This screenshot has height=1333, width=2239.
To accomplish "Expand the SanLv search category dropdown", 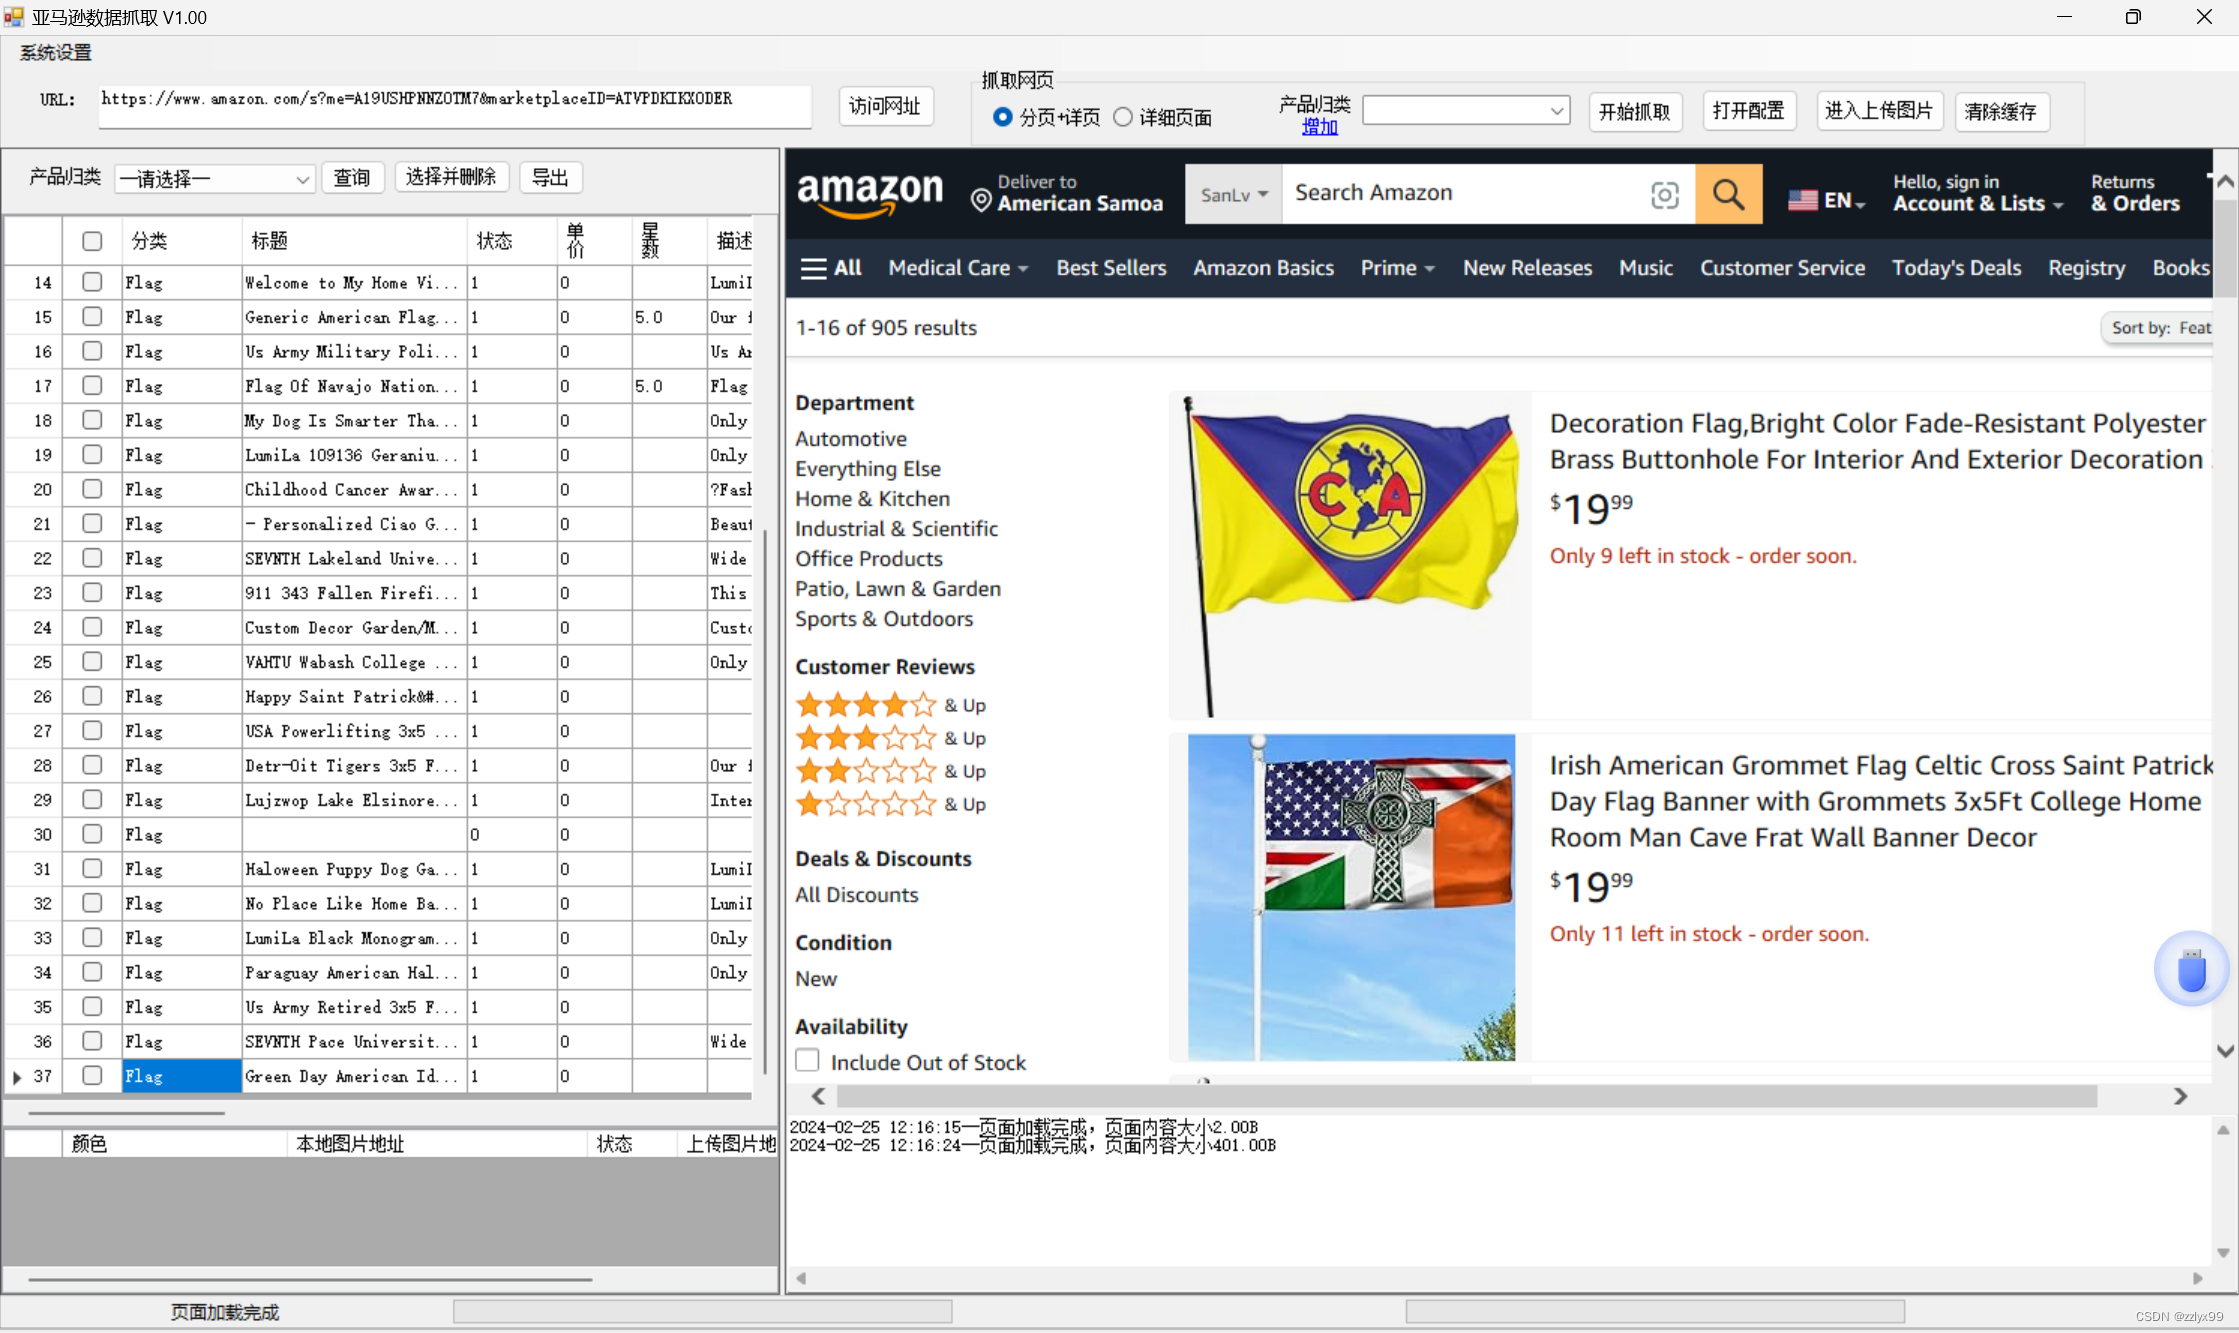I will coord(1233,194).
